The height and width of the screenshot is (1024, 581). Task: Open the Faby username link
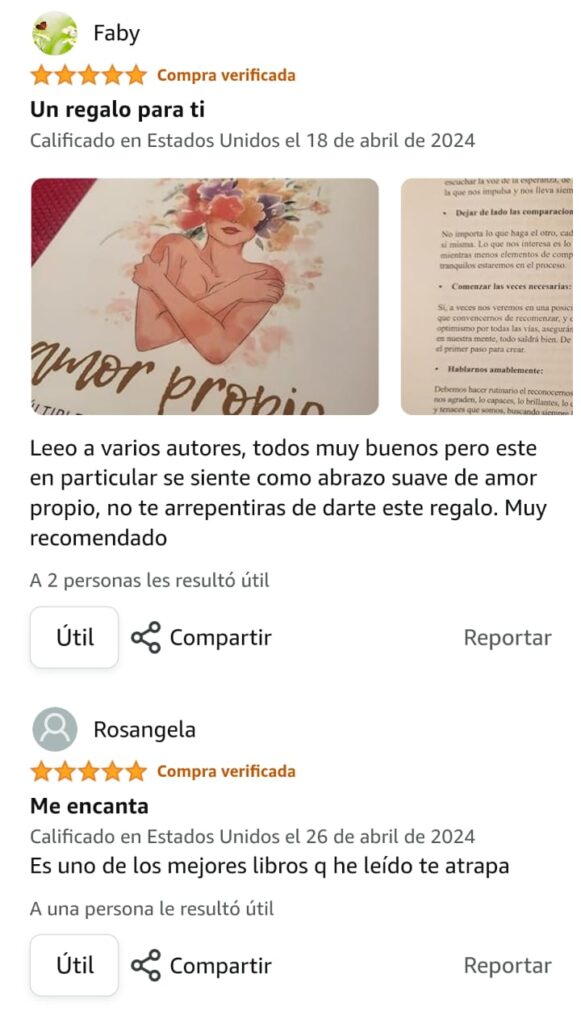click(117, 33)
